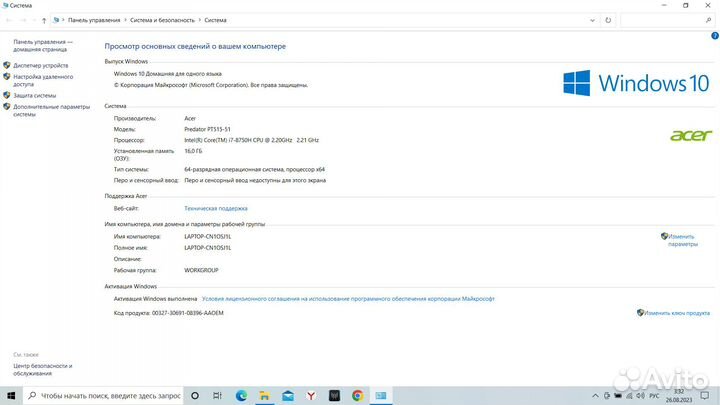Image resolution: width=720 pixels, height=405 pixels.
Task: Go to Control Panel home page
Action: [x=43, y=45]
